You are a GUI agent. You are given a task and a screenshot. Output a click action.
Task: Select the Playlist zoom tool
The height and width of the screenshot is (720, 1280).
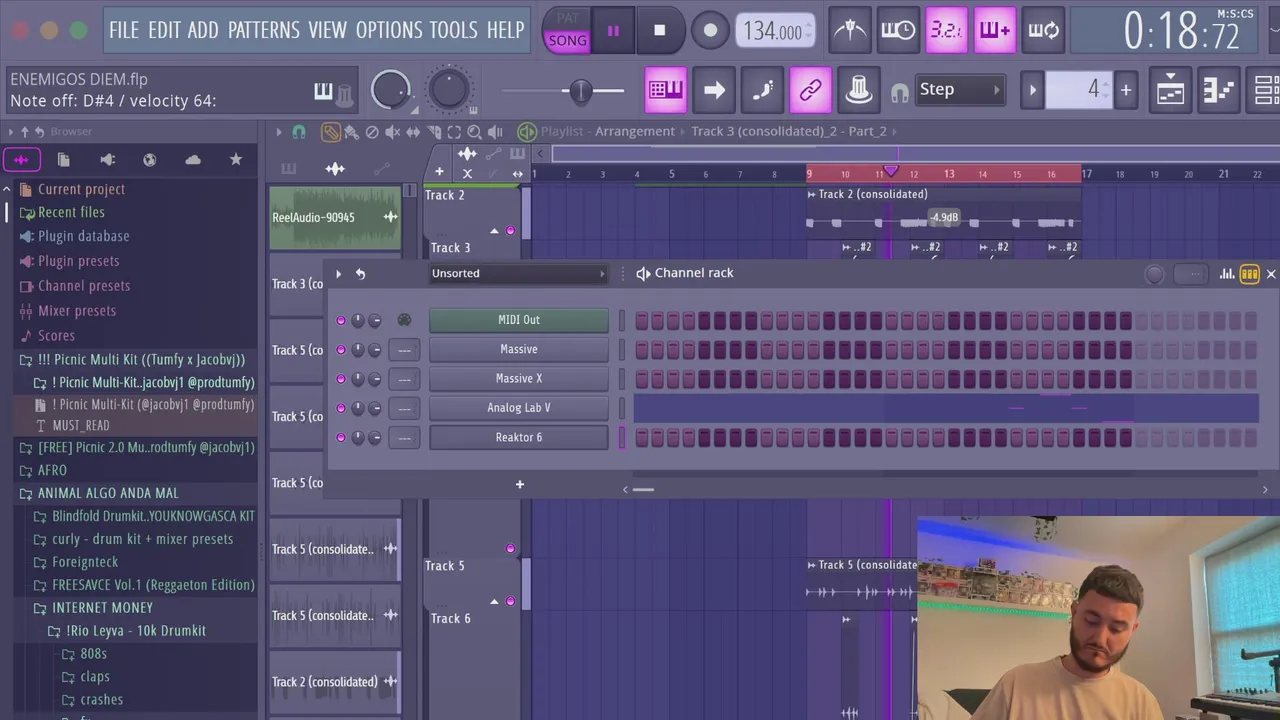474,131
